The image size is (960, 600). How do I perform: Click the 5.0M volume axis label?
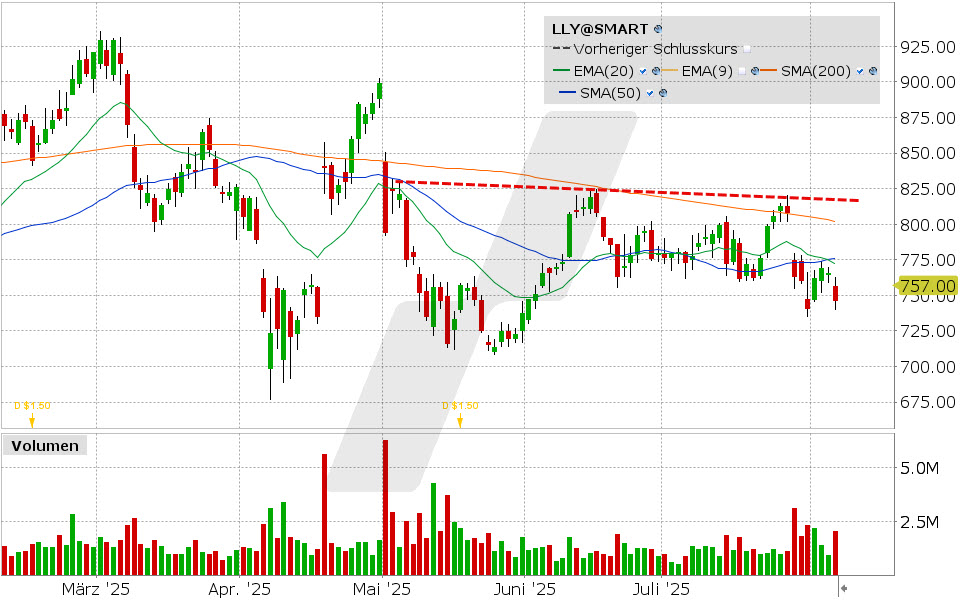(919, 468)
